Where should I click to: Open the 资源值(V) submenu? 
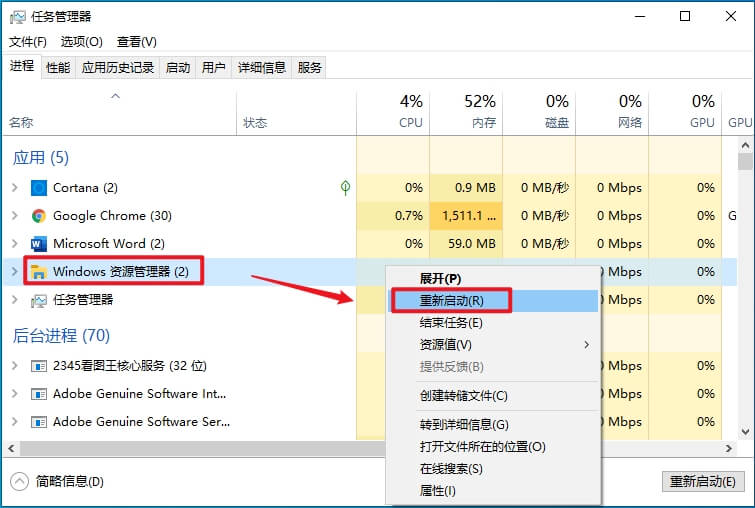pyautogui.click(x=446, y=344)
